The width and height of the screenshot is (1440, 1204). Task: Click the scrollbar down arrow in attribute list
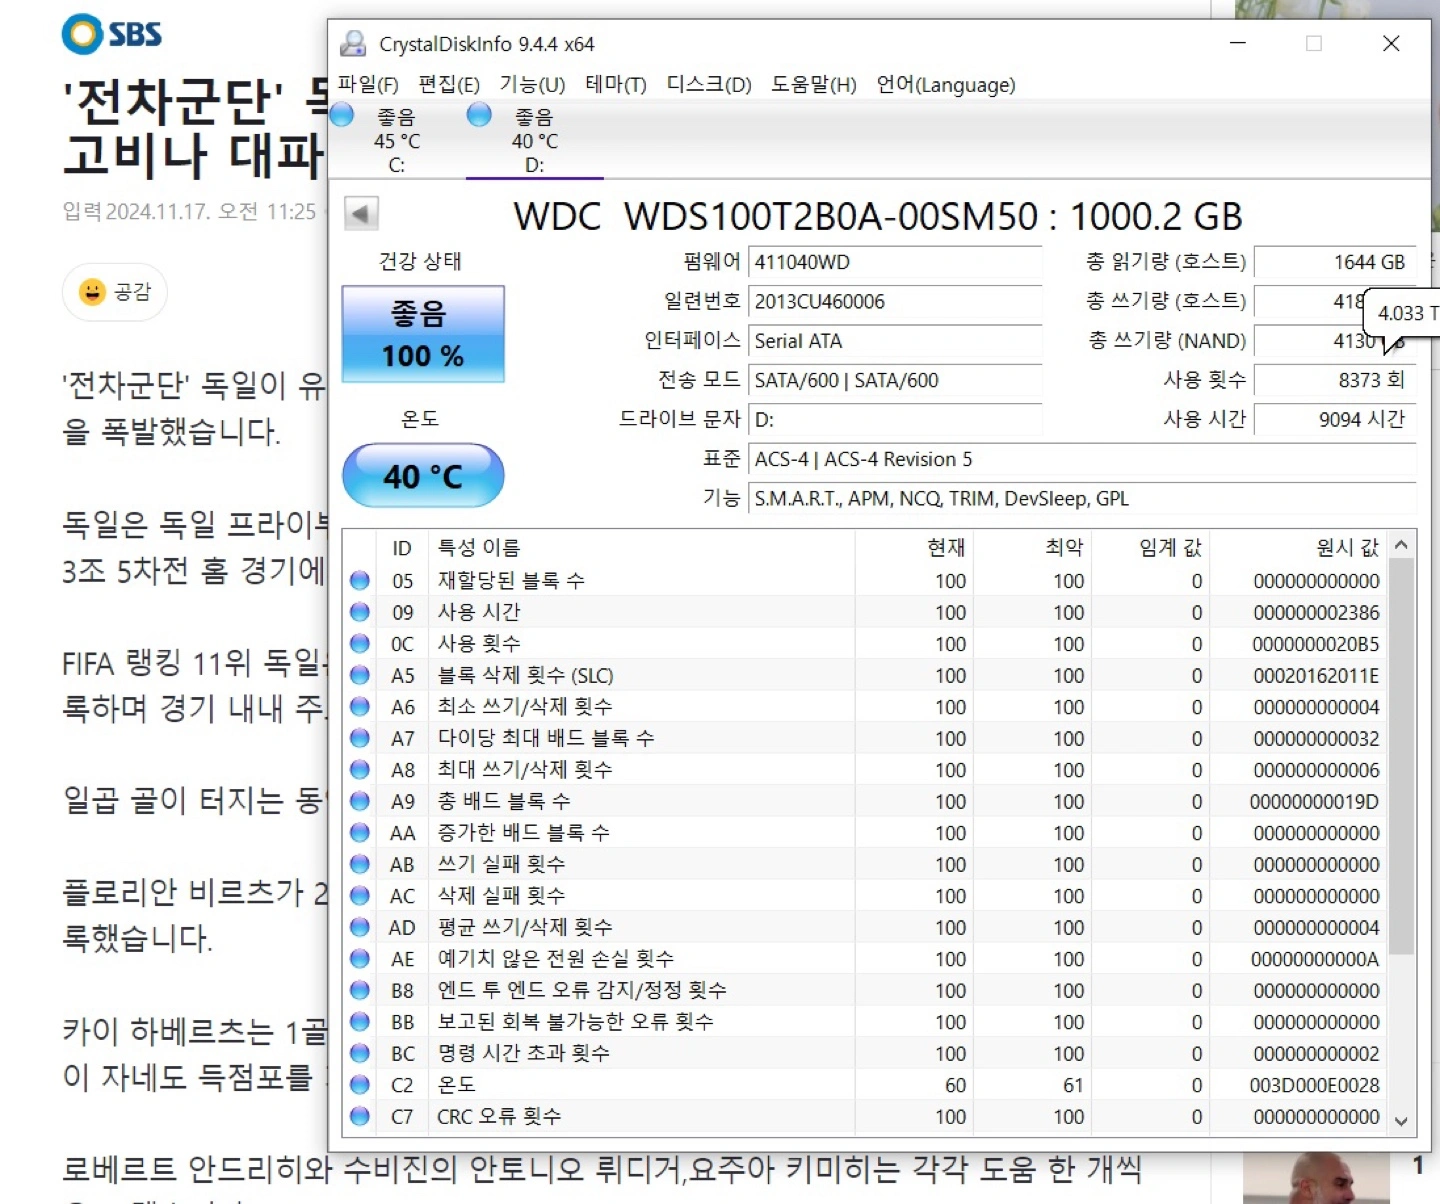pos(1401,1121)
